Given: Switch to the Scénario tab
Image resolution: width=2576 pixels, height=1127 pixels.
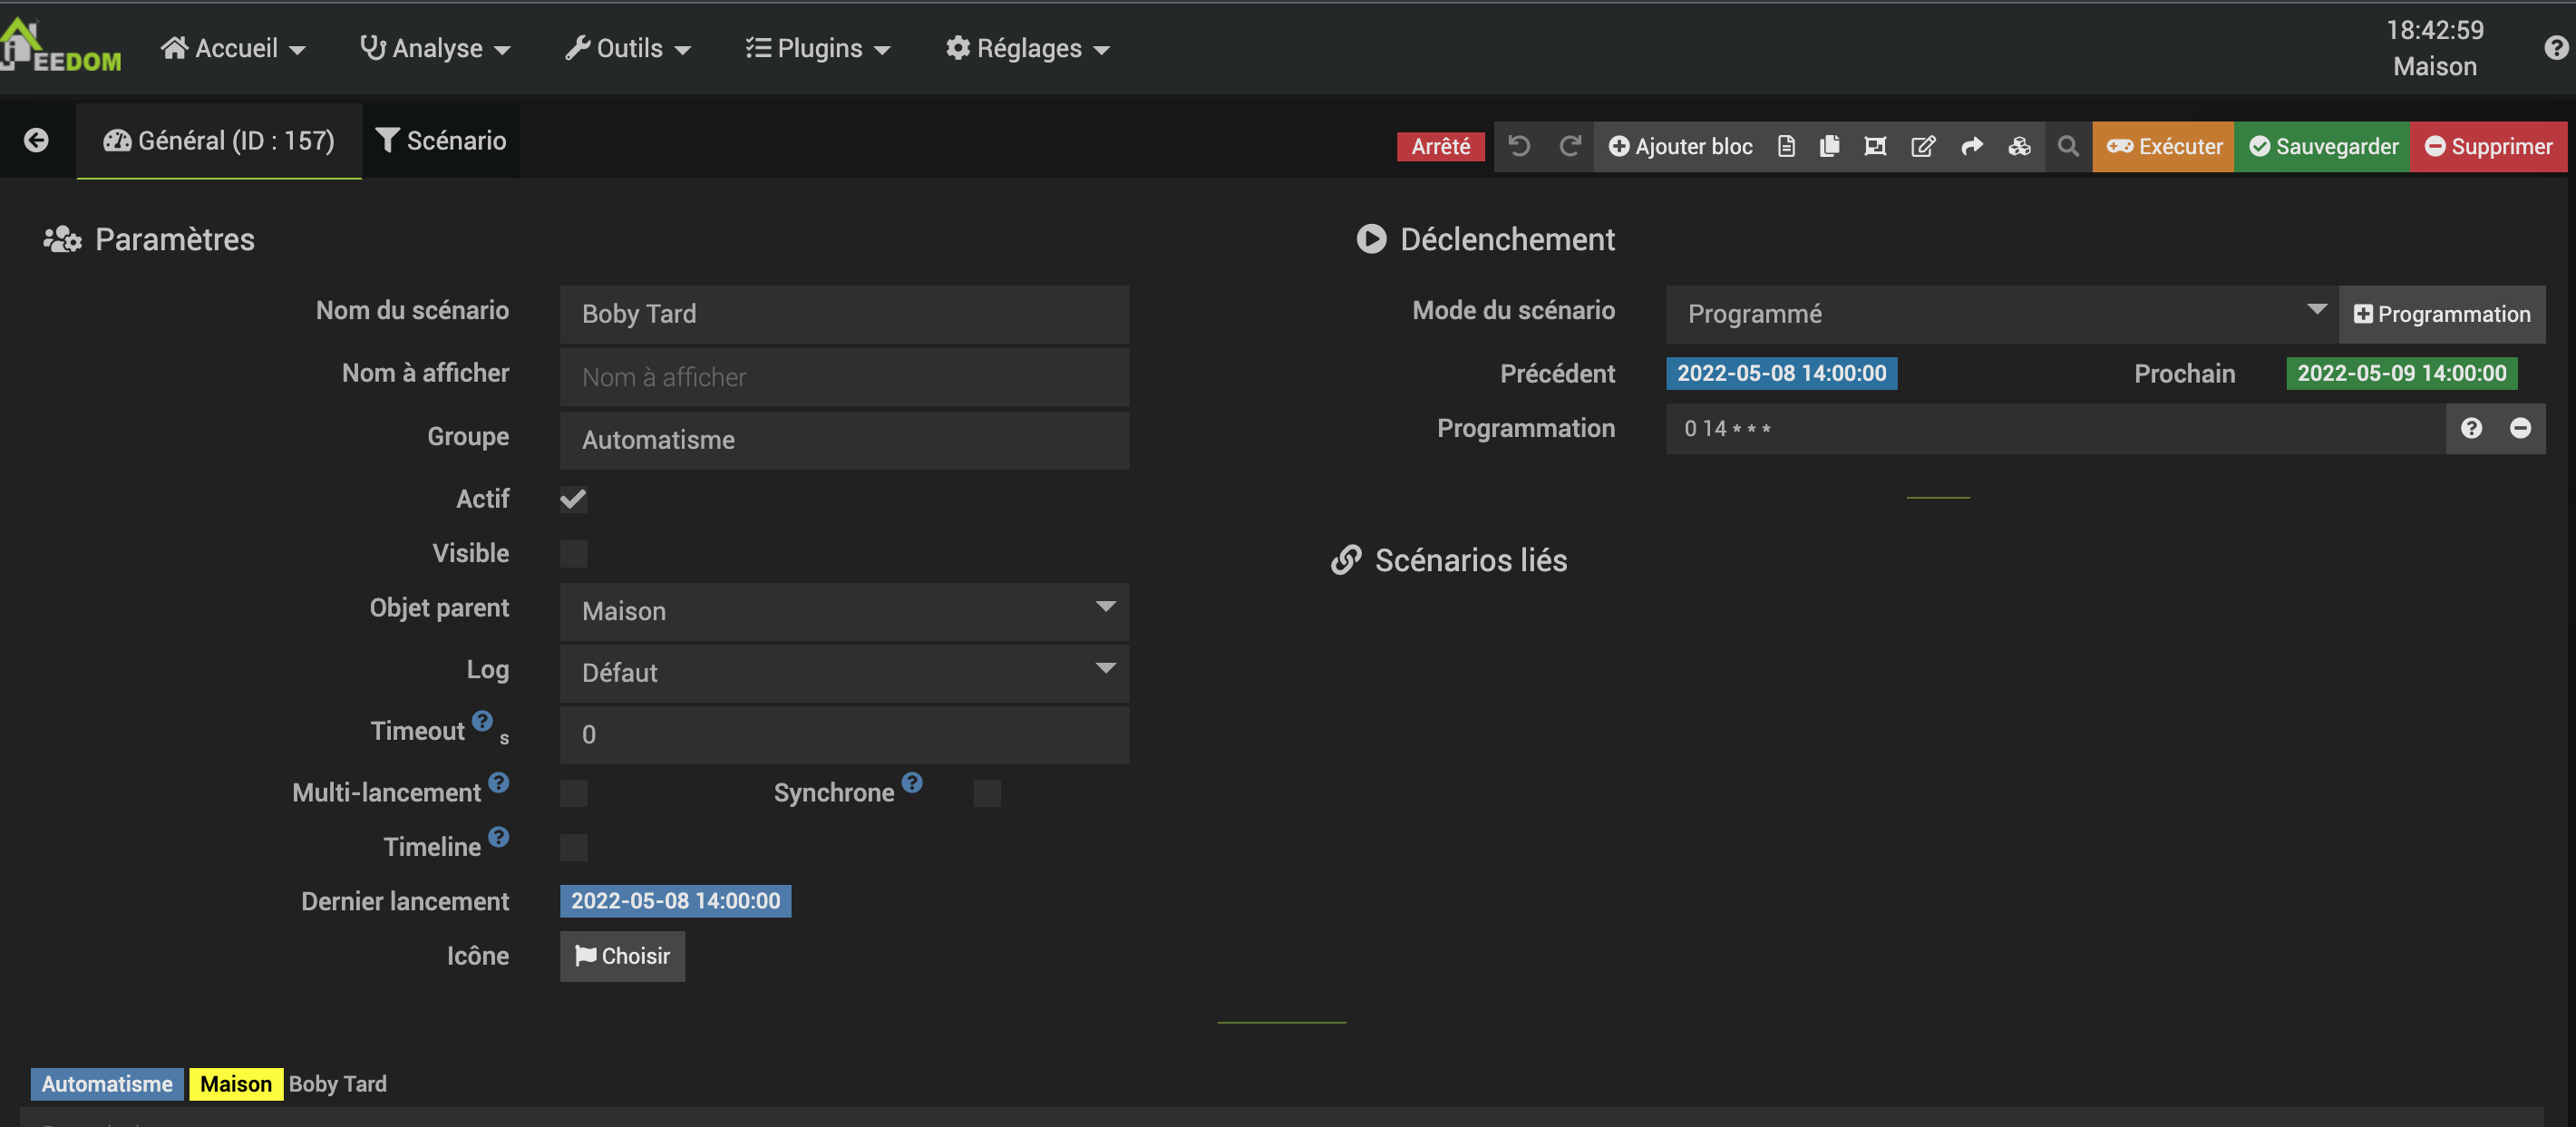Looking at the screenshot, I should tap(441, 141).
